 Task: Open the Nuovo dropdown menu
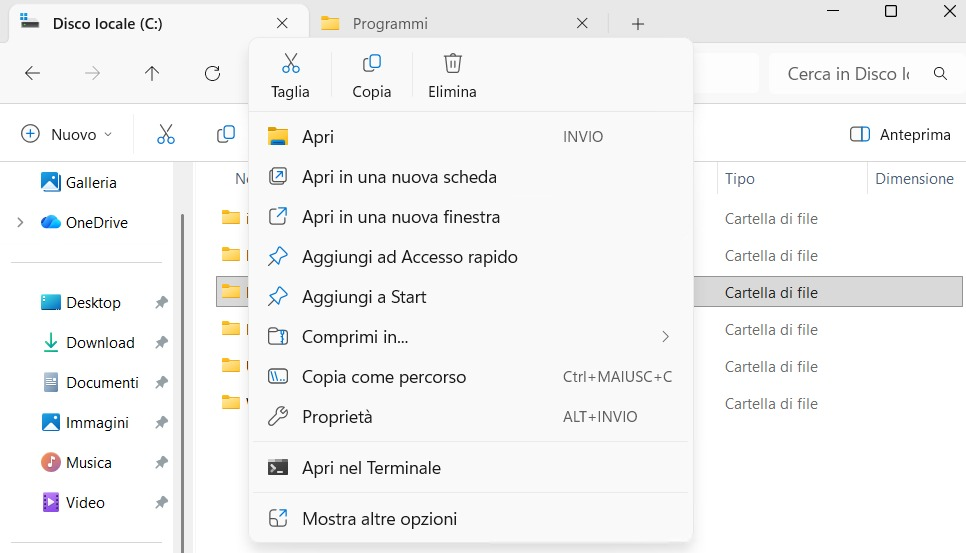pyautogui.click(x=67, y=134)
